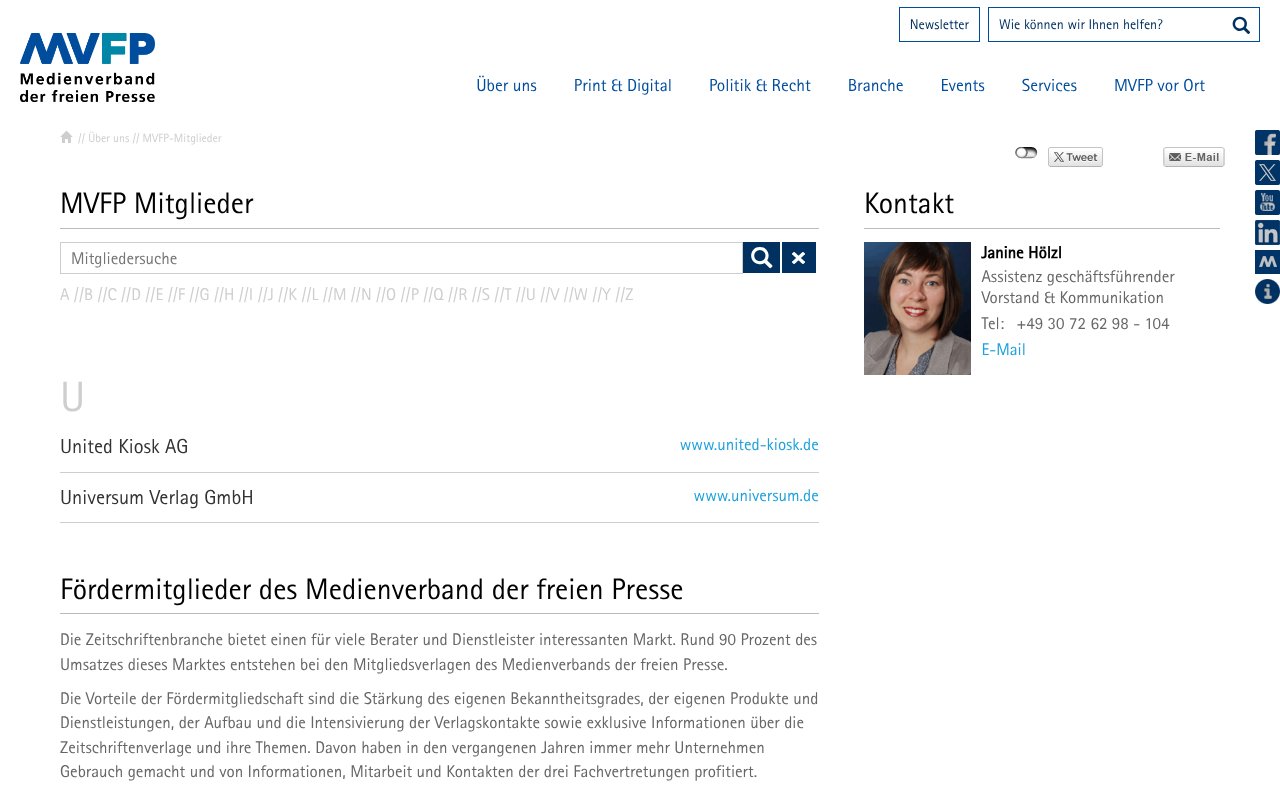Open the blue info icon below the social icons
The image size is (1280, 800).
pos(1266,292)
